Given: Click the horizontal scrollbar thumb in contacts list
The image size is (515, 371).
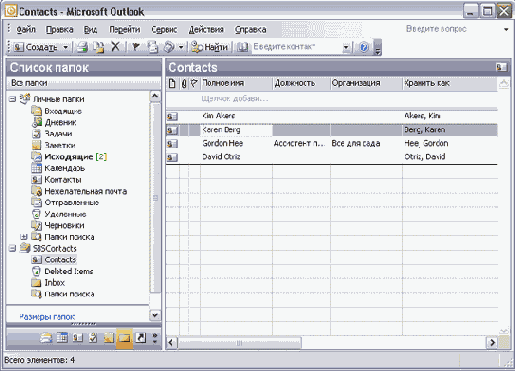Looking at the screenshot, I should 239,343.
